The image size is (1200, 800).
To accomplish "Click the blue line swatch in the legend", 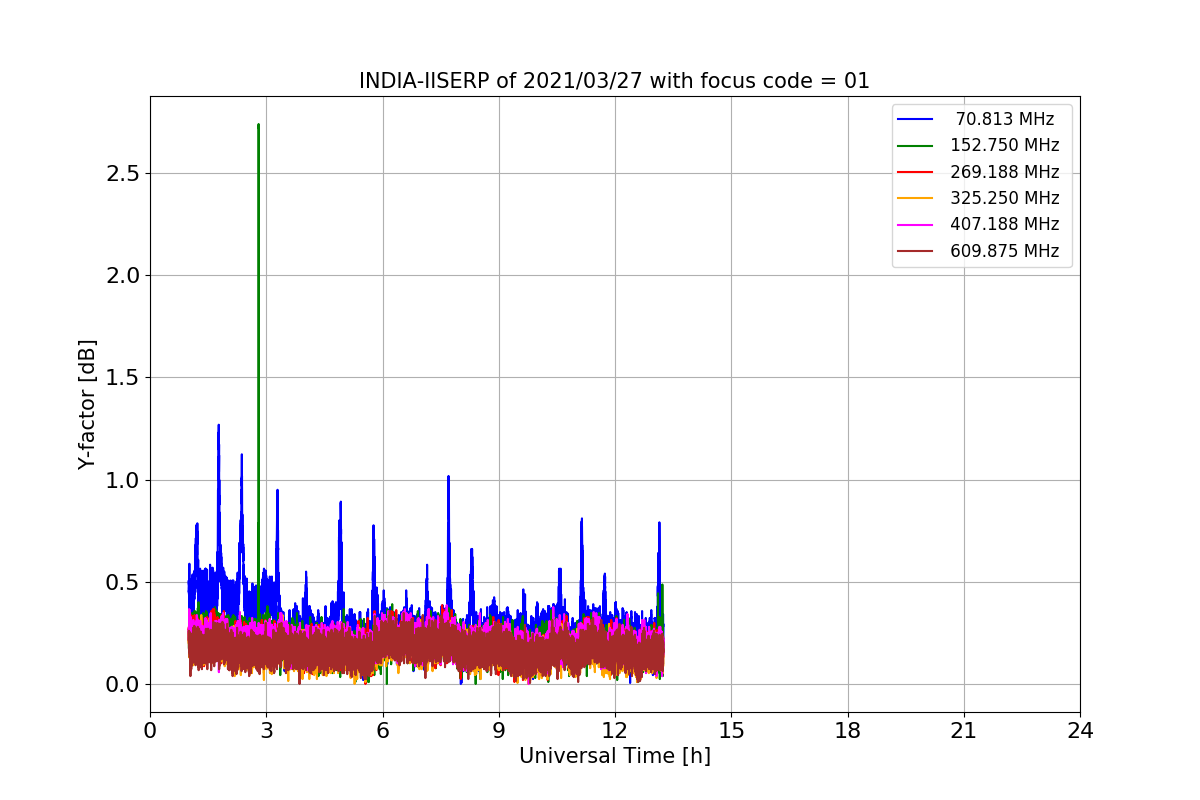I will click(x=916, y=119).
